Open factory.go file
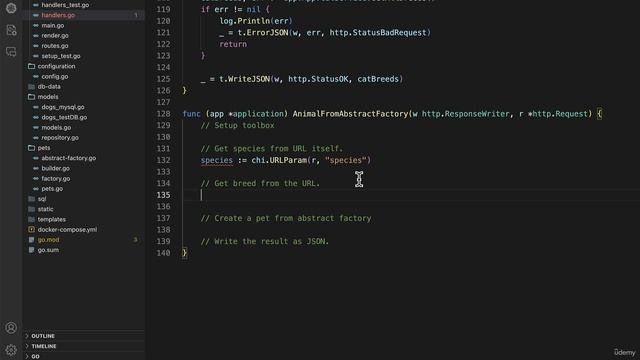 click(56, 178)
